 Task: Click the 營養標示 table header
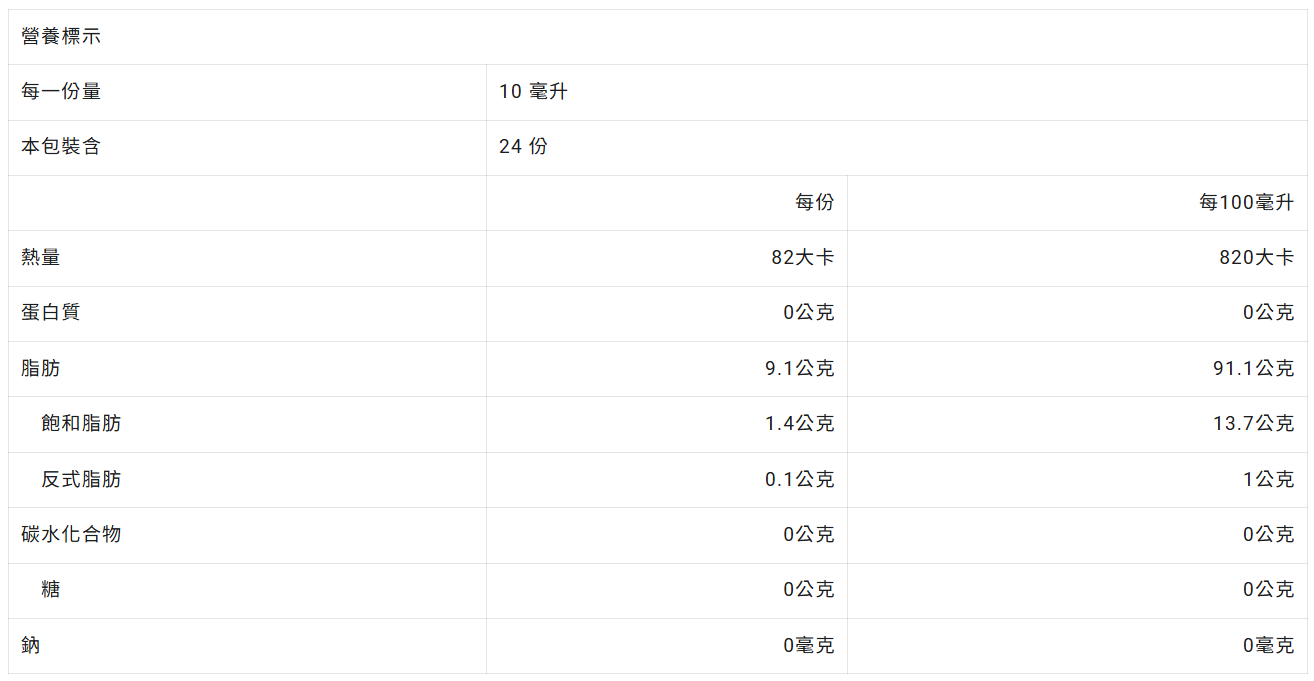pyautogui.click(x=61, y=37)
